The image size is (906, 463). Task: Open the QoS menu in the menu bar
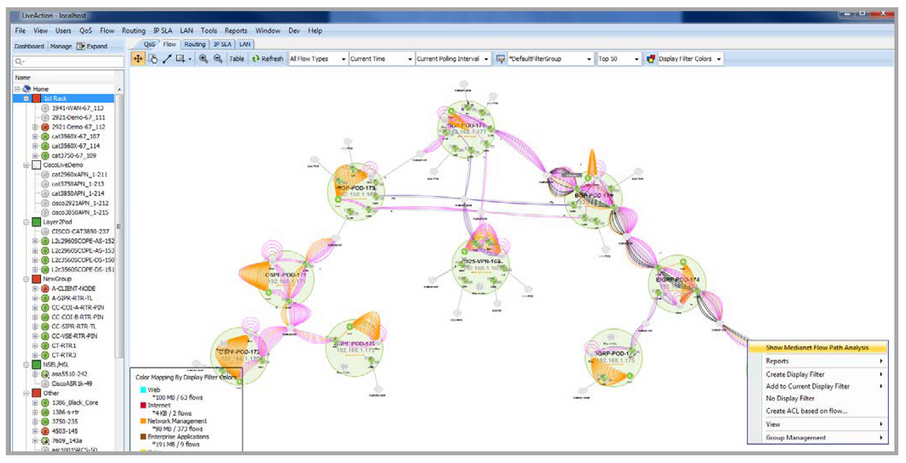click(86, 31)
